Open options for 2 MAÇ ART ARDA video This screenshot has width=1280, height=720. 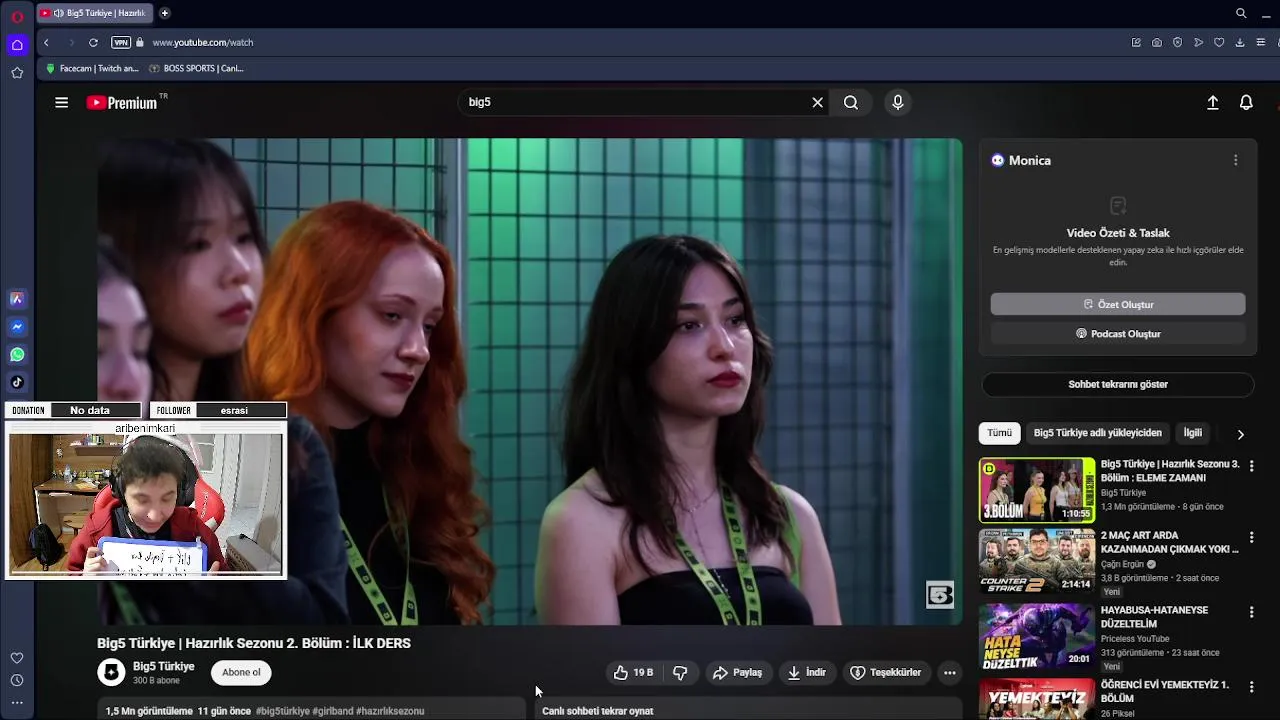(1251, 537)
